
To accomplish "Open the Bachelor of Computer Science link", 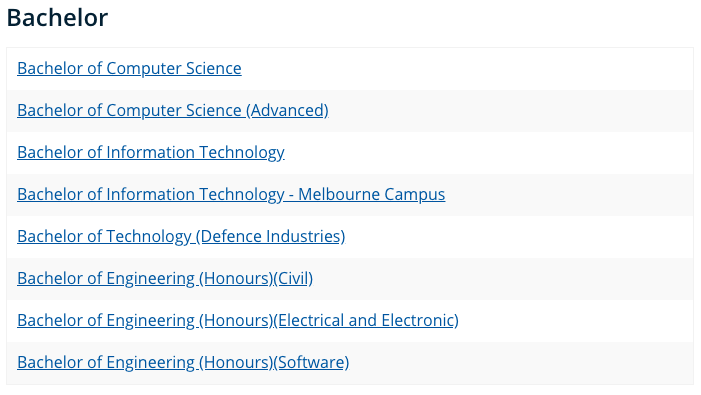I will (129, 68).
